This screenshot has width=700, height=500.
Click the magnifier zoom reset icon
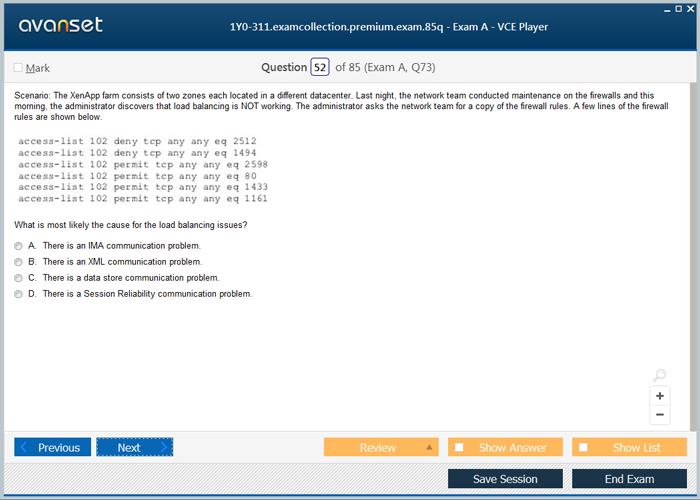pyautogui.click(x=659, y=375)
